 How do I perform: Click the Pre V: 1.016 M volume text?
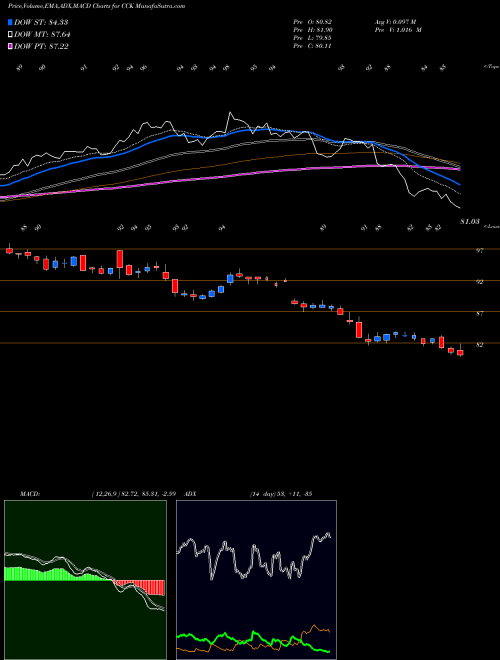click(x=398, y=30)
